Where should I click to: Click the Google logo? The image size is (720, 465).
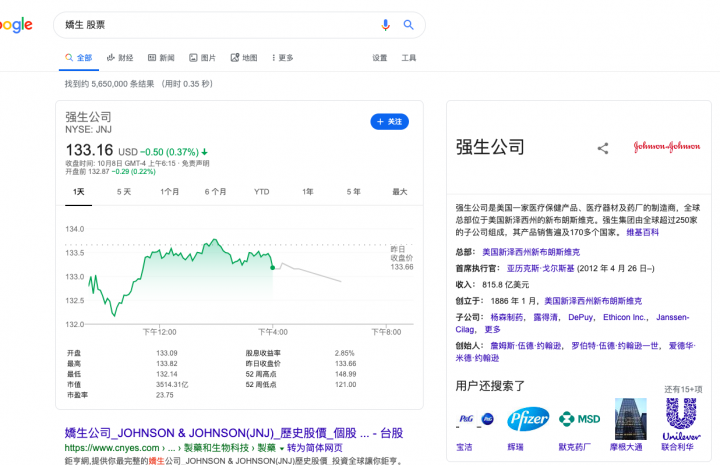(x=16, y=25)
